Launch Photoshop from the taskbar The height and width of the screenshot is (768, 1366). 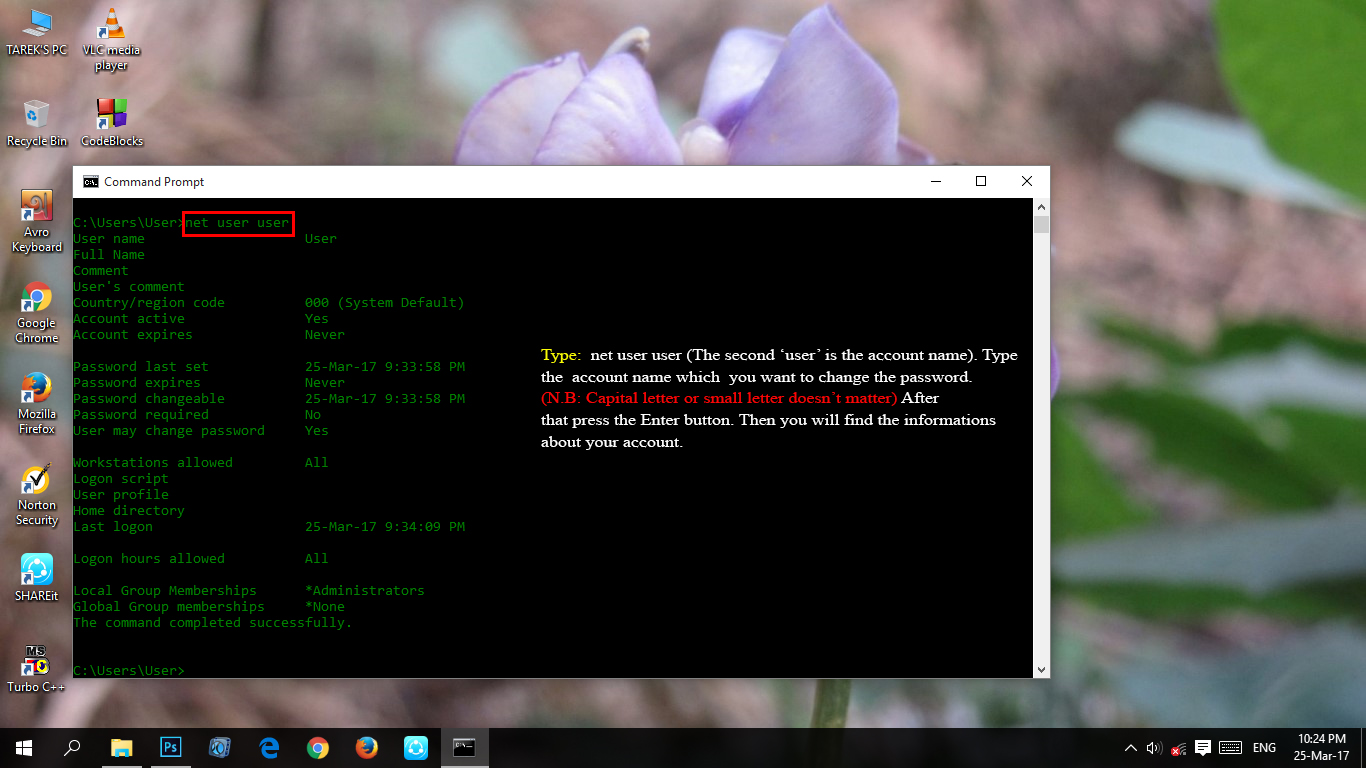171,747
